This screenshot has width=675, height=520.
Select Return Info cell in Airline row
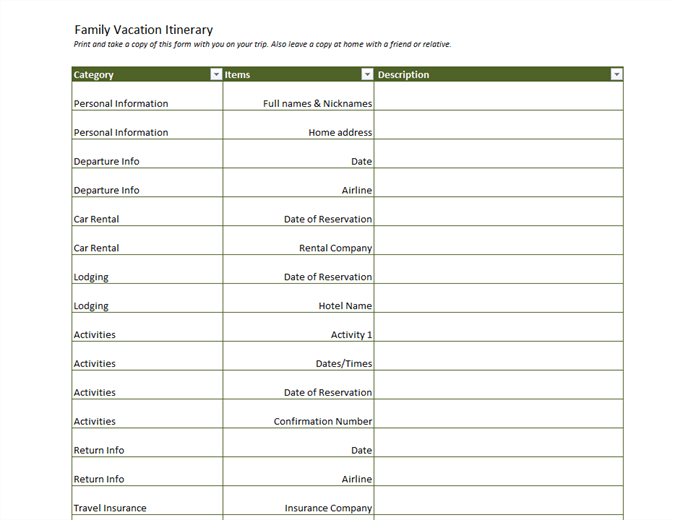[x=147, y=471]
